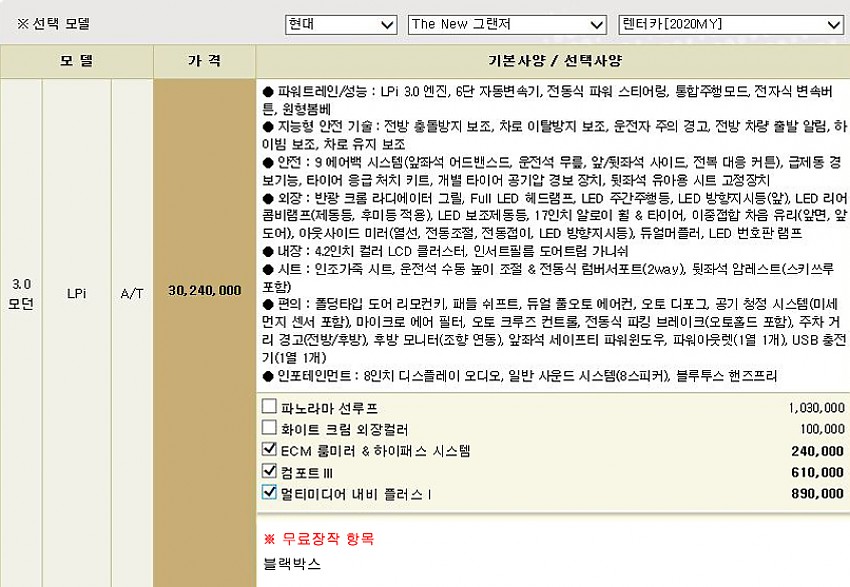Expand the The New 그랜저 model dropdown
This screenshot has height=587, width=850.
[506, 24]
